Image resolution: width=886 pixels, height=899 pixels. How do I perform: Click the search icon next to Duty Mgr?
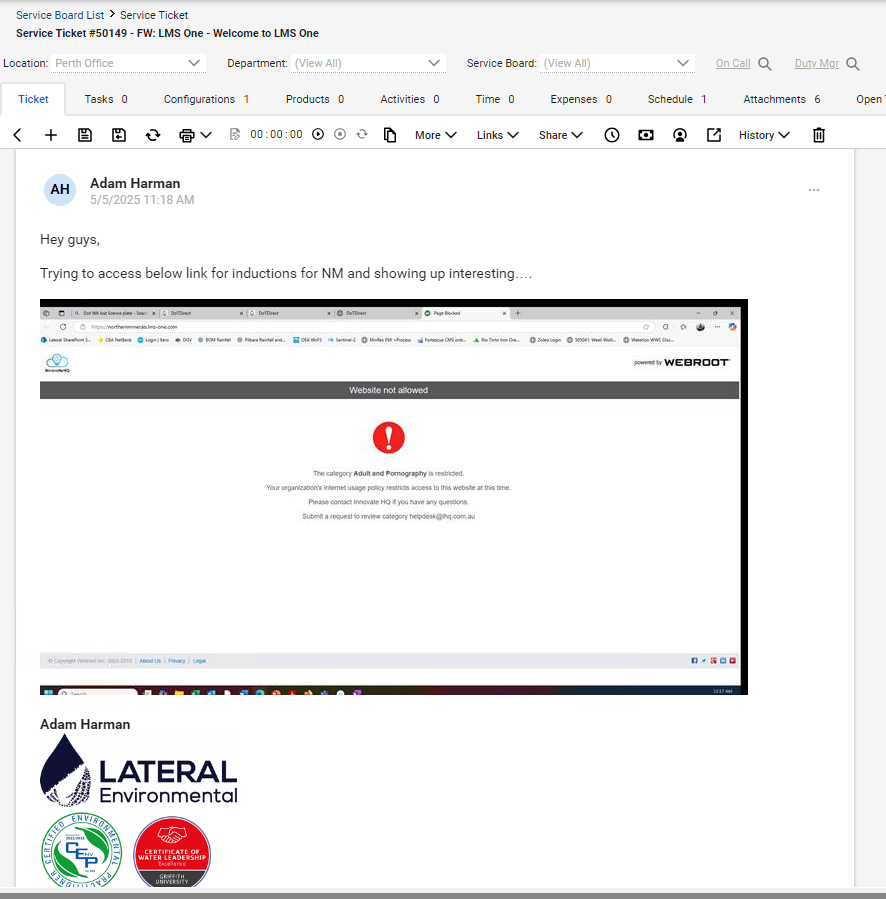[853, 64]
